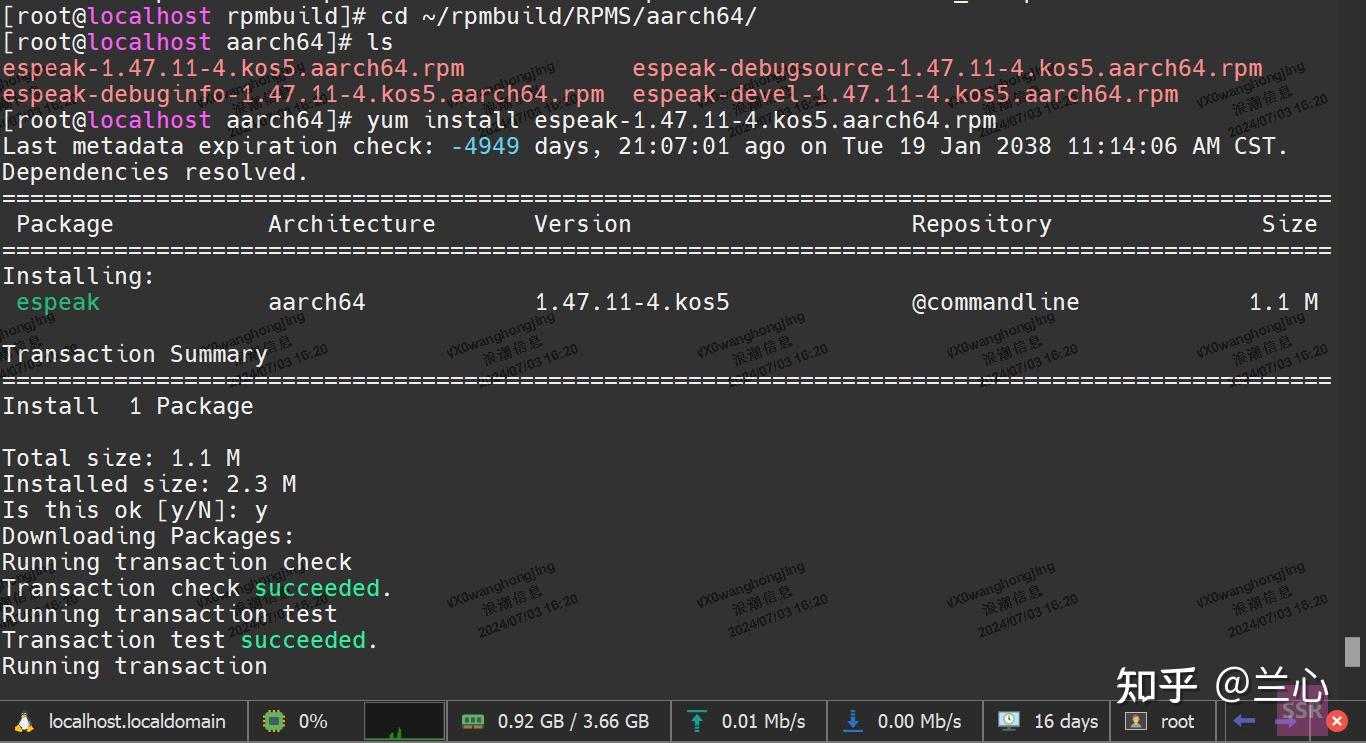Click the green espeak package name
This screenshot has height=743, width=1366.
coord(57,302)
